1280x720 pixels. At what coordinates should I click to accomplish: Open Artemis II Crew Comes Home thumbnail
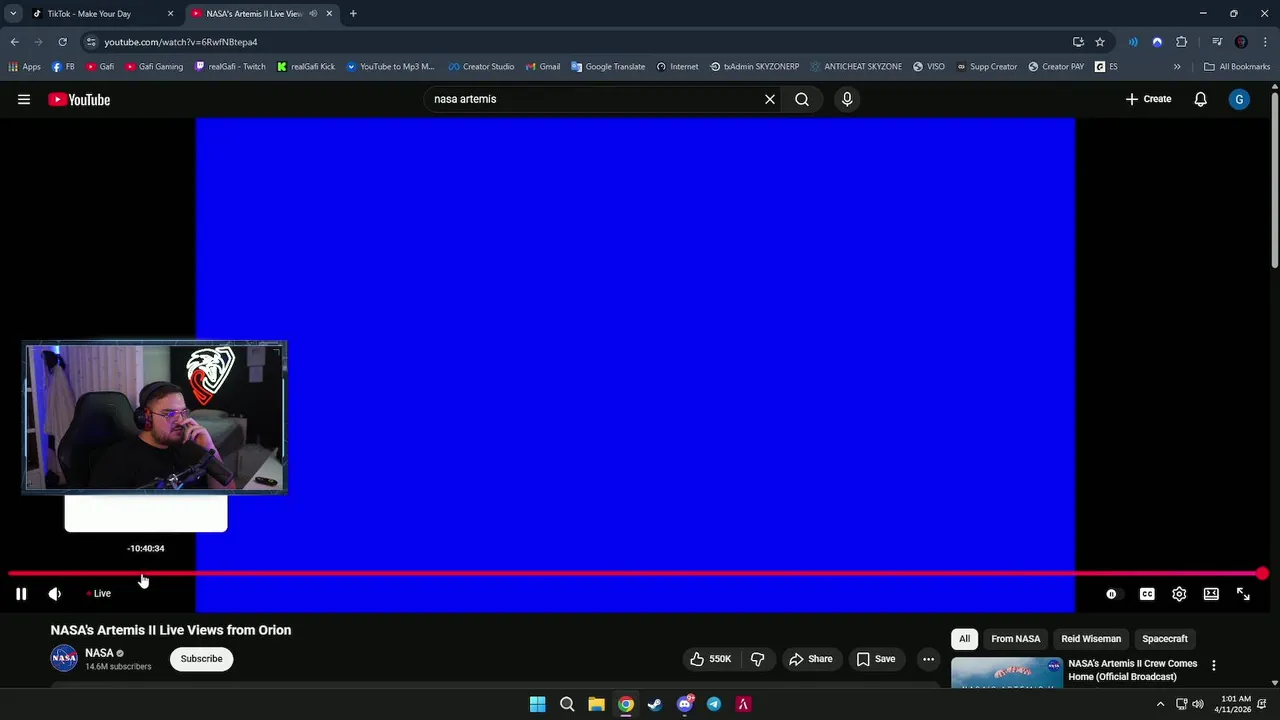pyautogui.click(x=1007, y=673)
